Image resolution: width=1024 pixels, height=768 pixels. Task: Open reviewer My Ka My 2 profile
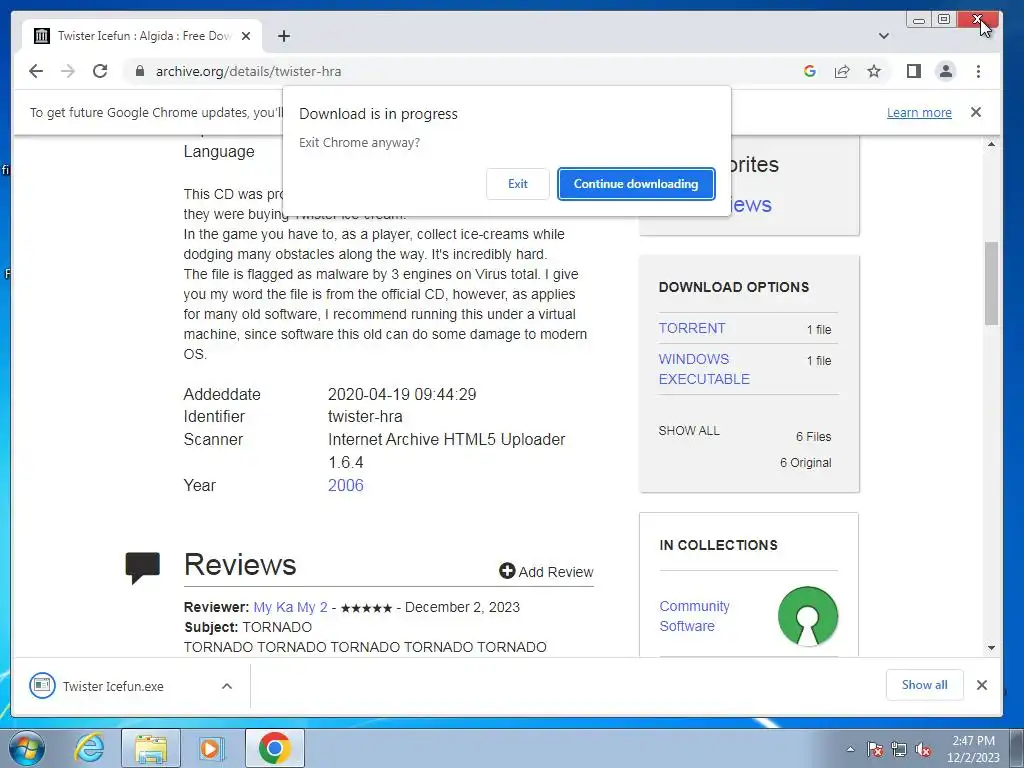pyautogui.click(x=291, y=607)
